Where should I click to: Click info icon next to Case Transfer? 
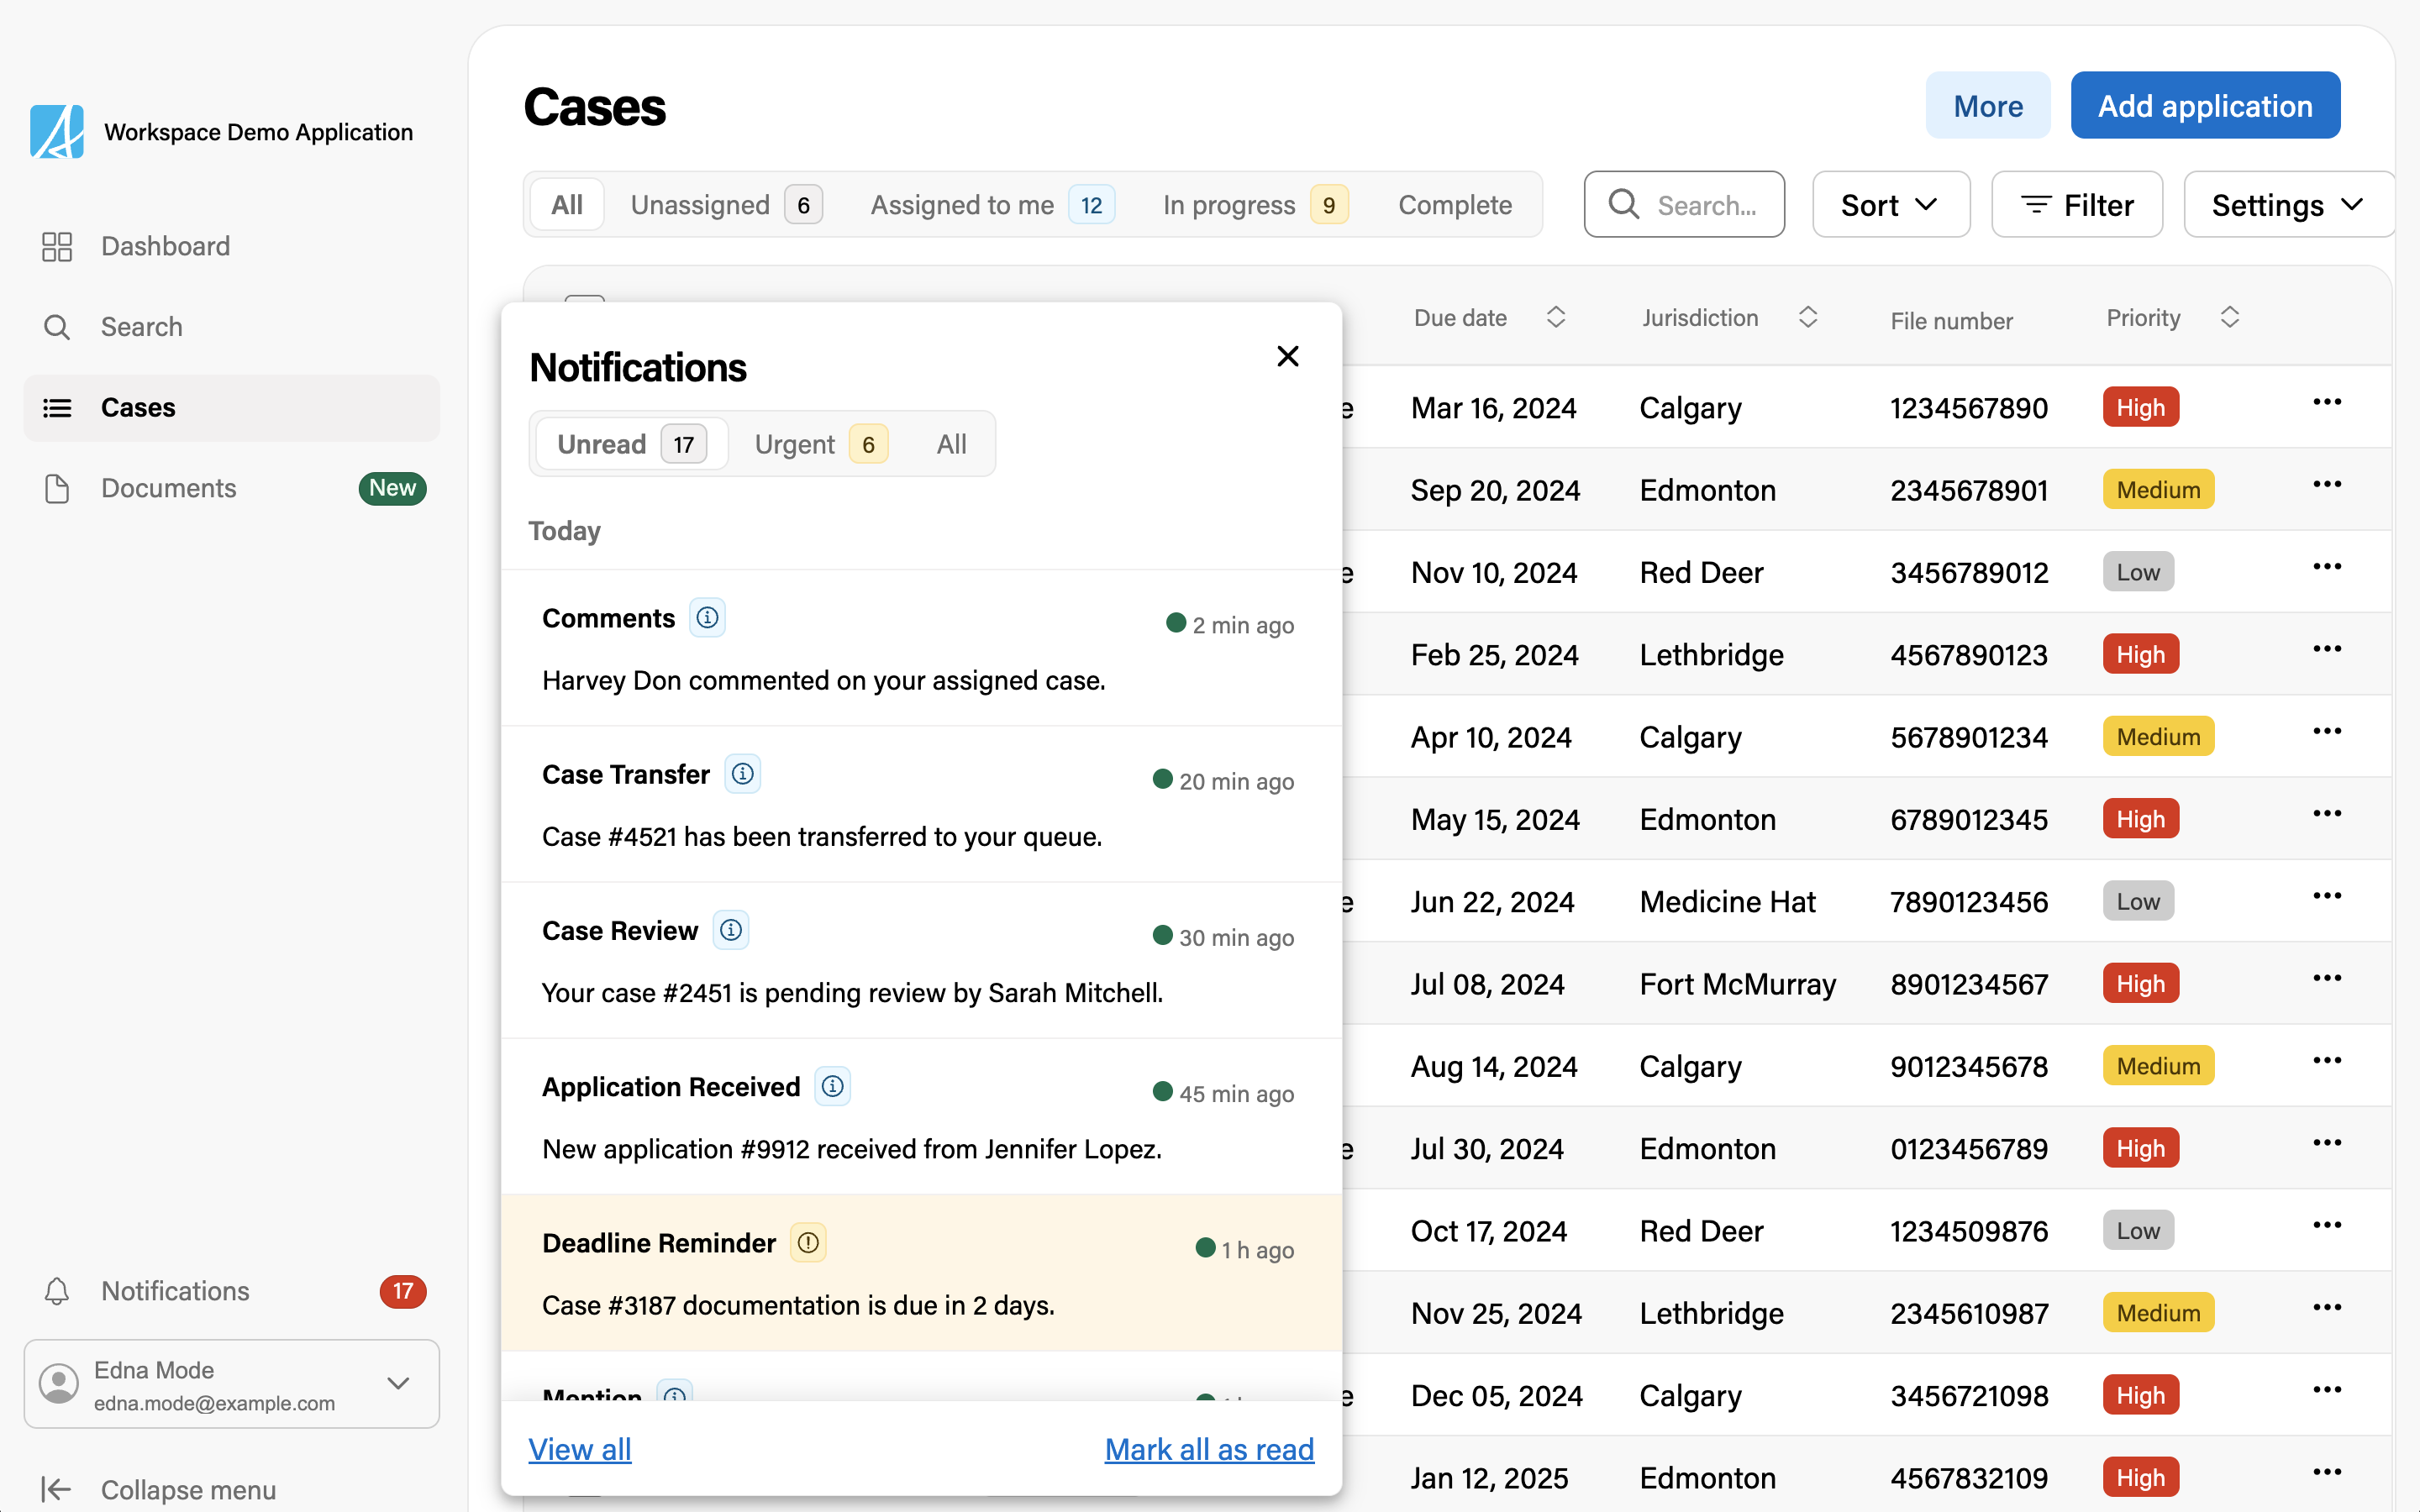pyautogui.click(x=742, y=774)
